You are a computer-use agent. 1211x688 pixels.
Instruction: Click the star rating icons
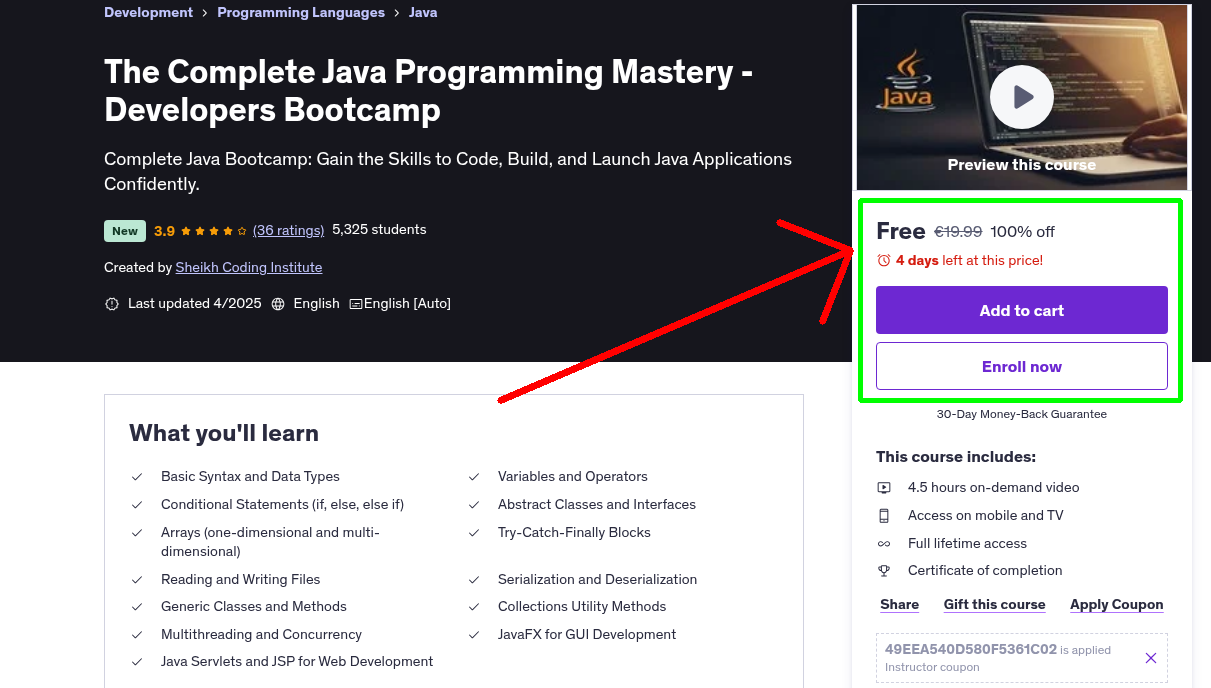(214, 231)
